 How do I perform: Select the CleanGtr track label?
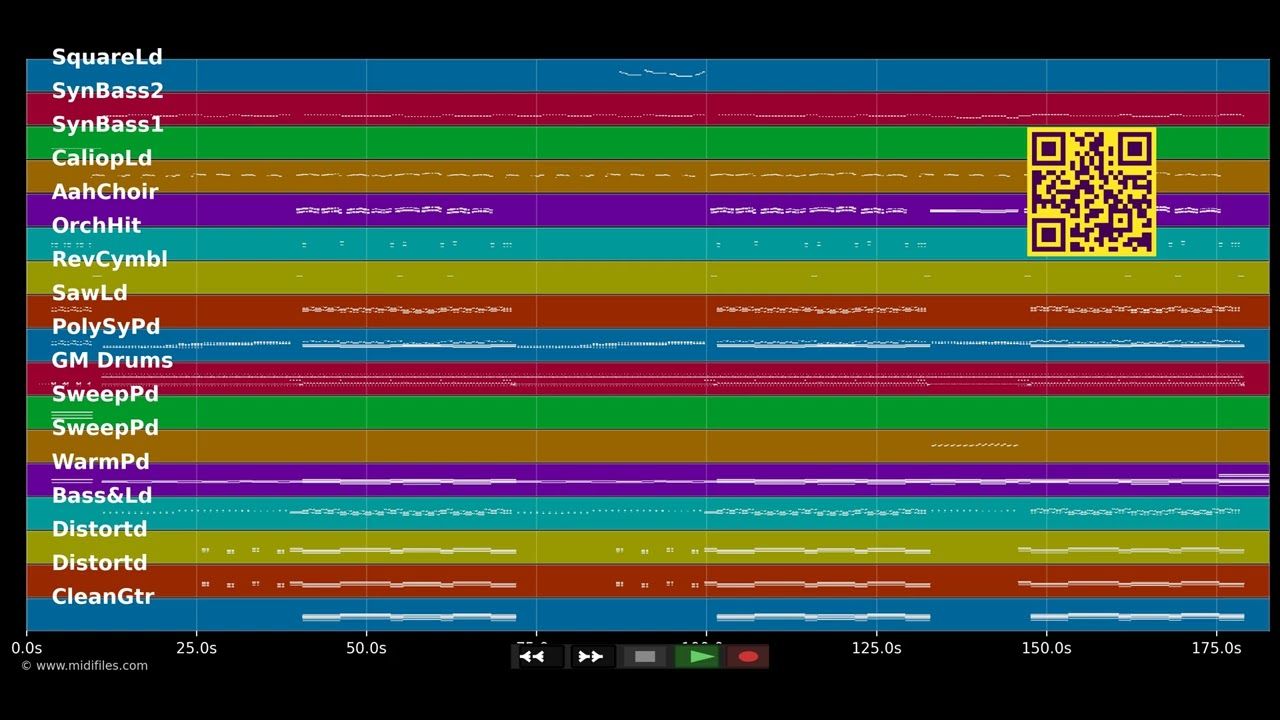pyautogui.click(x=103, y=597)
